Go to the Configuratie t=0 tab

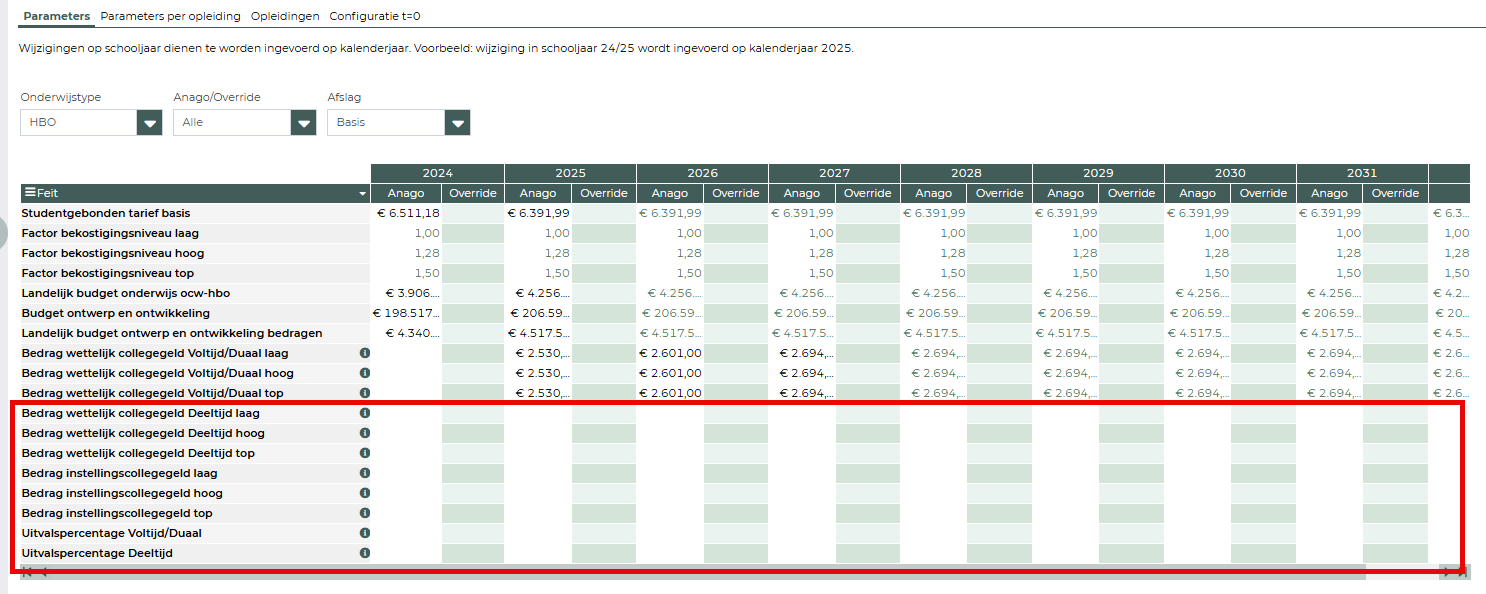pyautogui.click(x=375, y=16)
